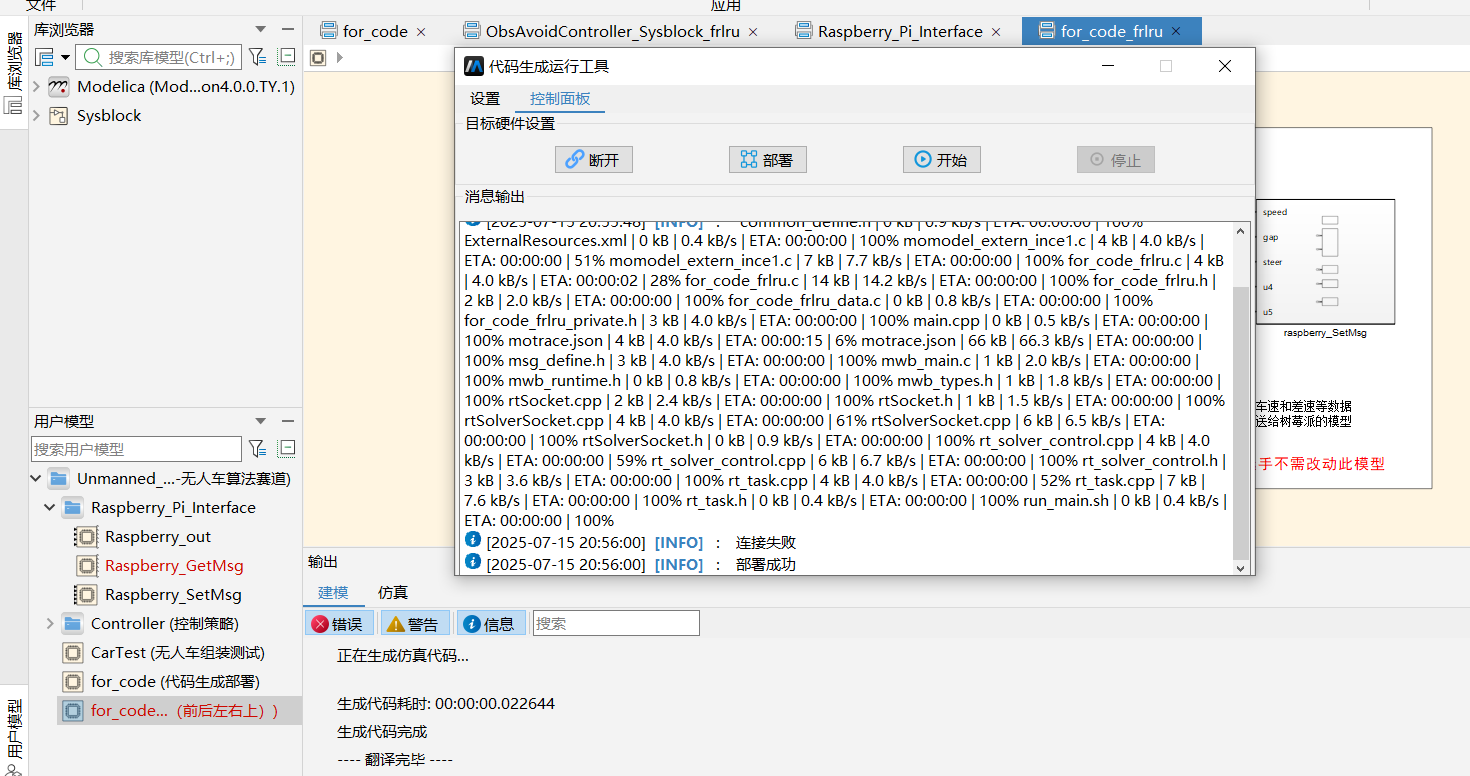Minimize the library browser panel

click(288, 30)
